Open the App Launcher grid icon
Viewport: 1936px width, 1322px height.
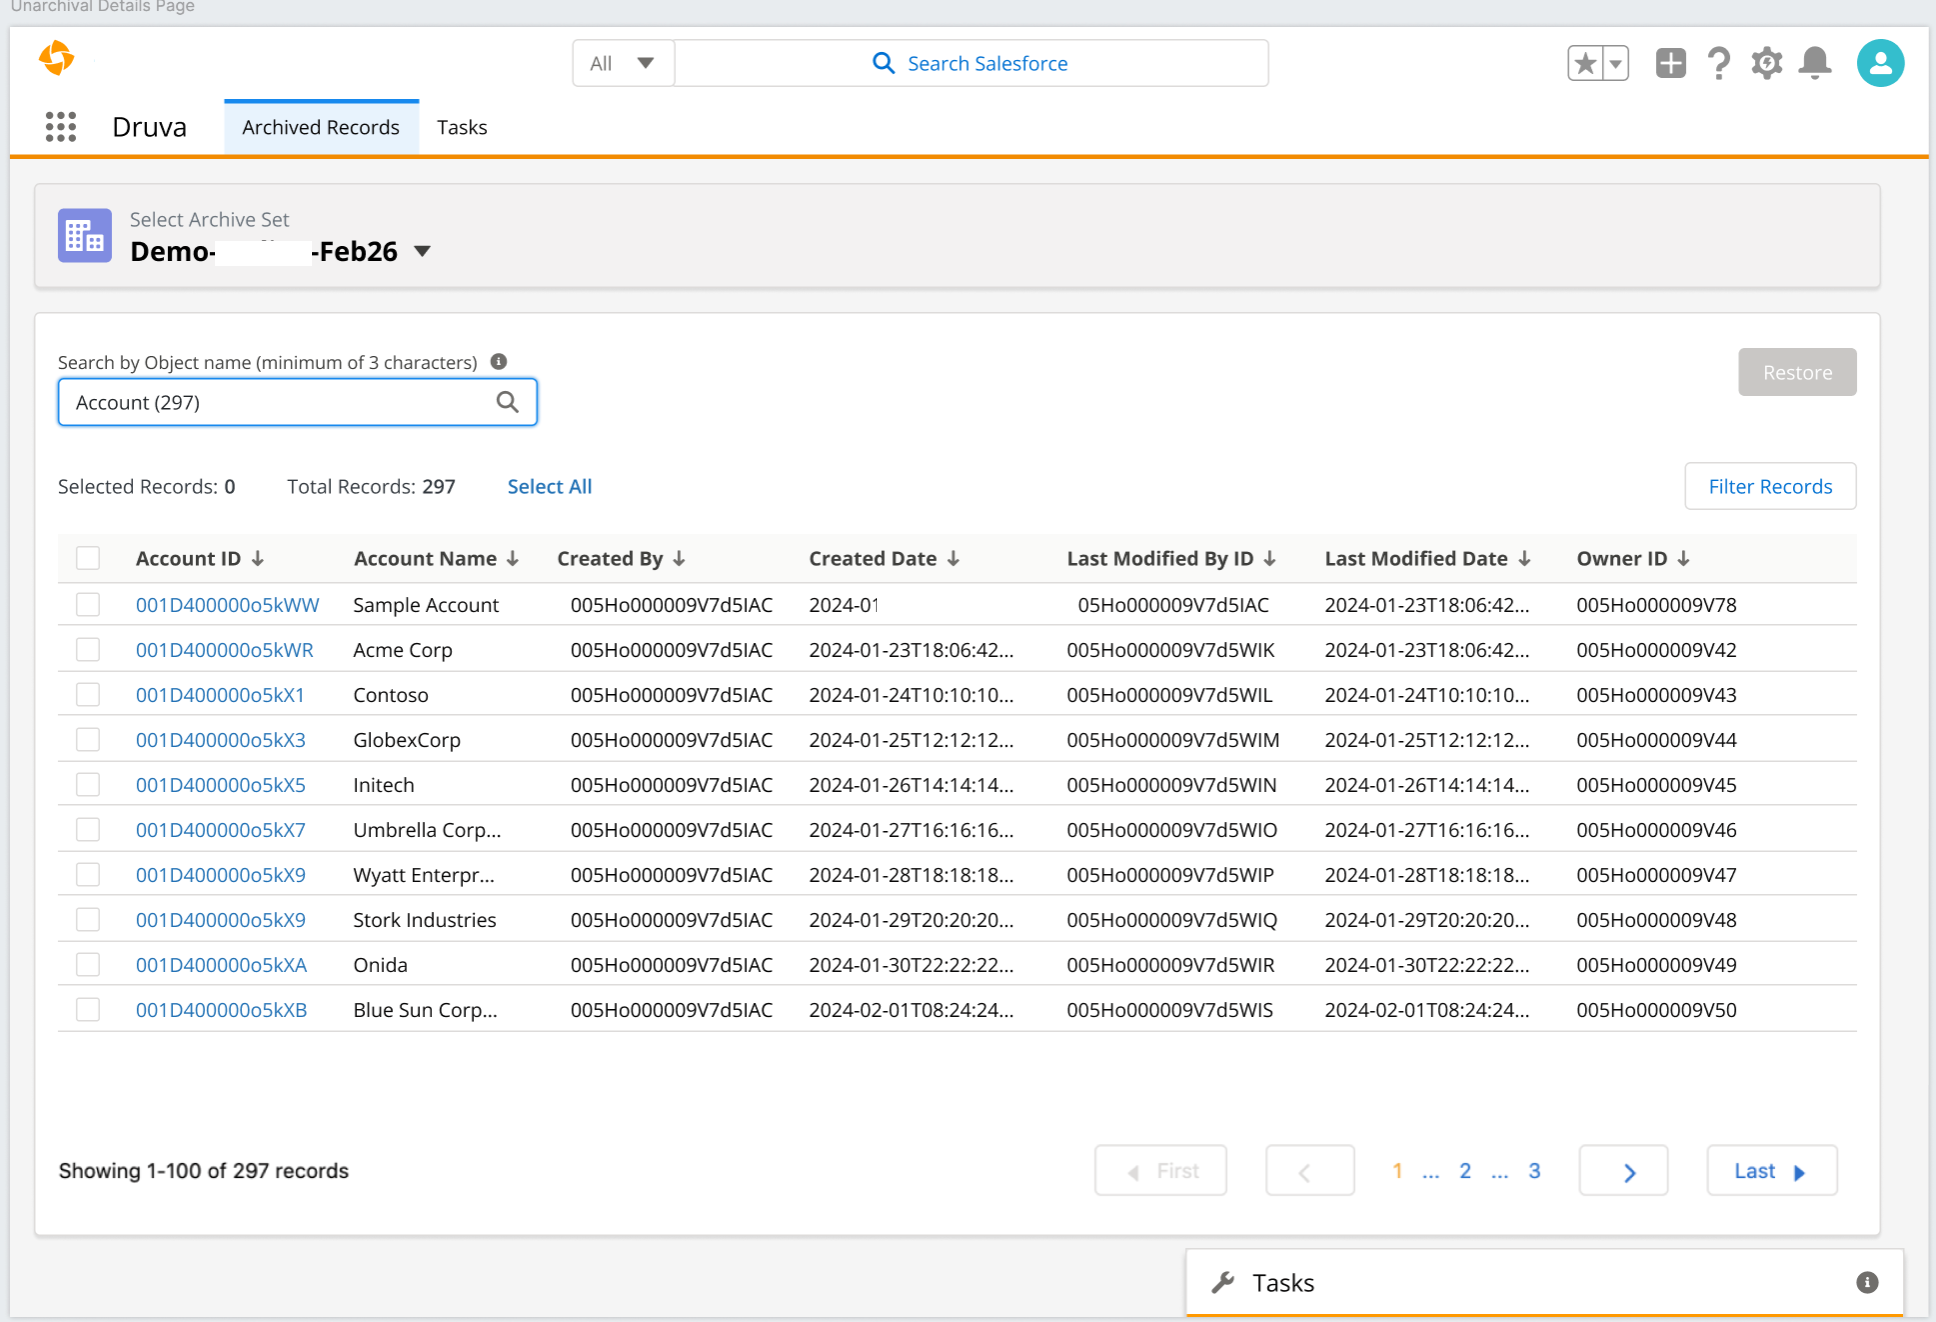61,127
